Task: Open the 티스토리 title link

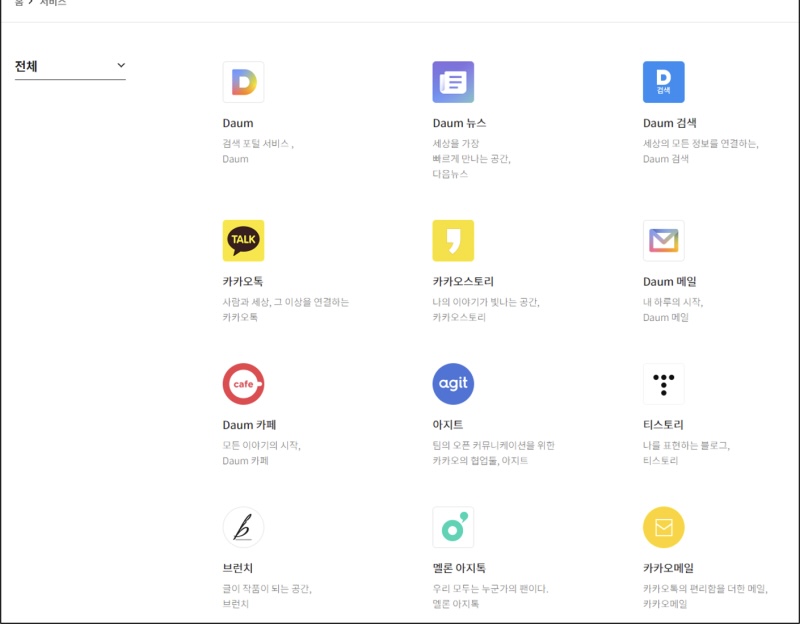Action: (x=663, y=425)
